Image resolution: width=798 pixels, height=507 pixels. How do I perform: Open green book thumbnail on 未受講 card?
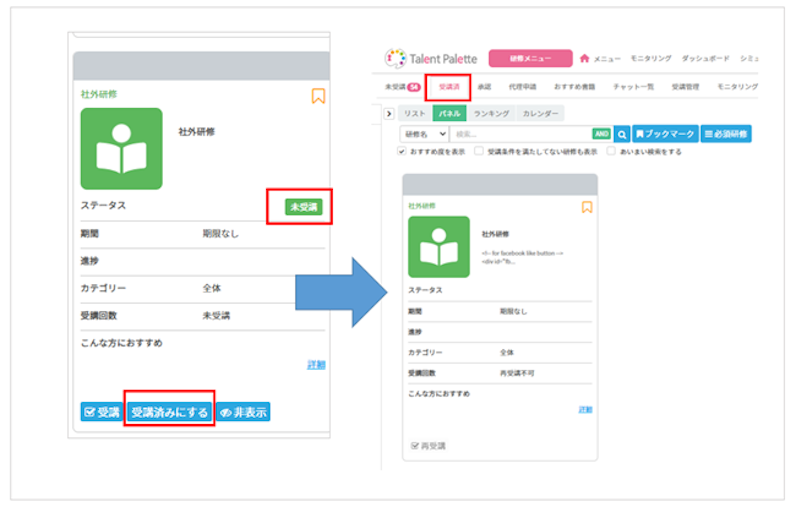pos(122,149)
